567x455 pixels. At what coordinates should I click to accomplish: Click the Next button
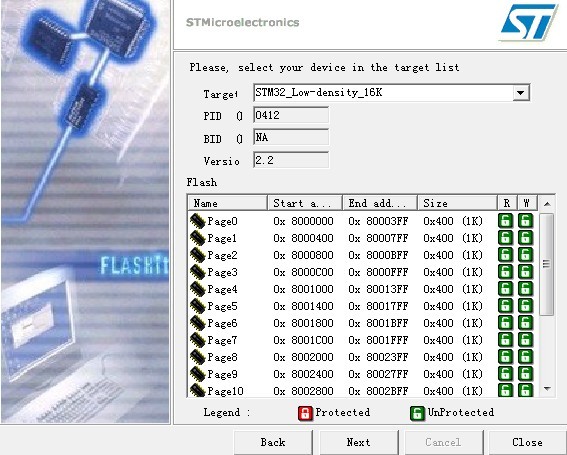click(359, 442)
